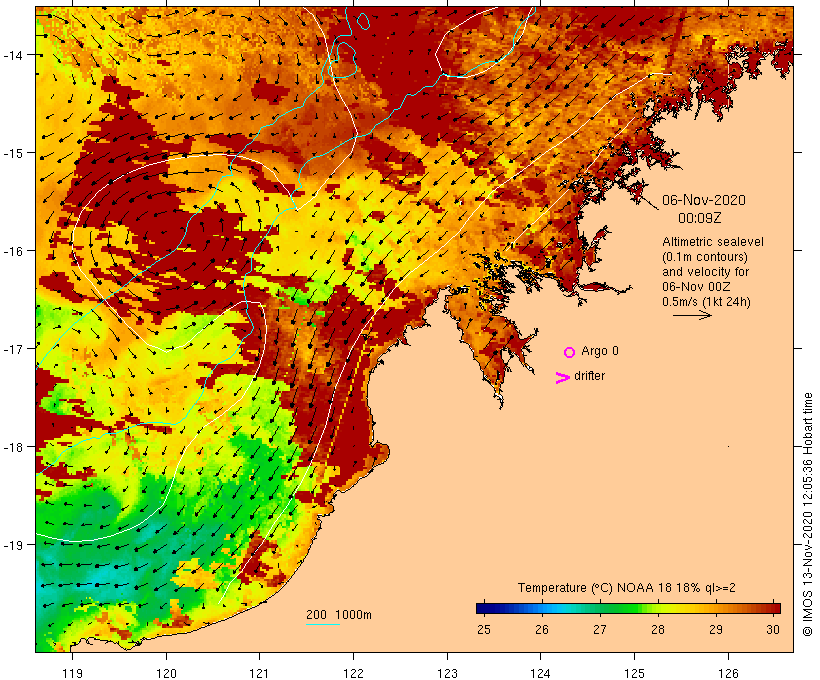Click the '200 1000m' depth legend text
Image resolution: width=820 pixels, height=680 pixels.
point(339,615)
